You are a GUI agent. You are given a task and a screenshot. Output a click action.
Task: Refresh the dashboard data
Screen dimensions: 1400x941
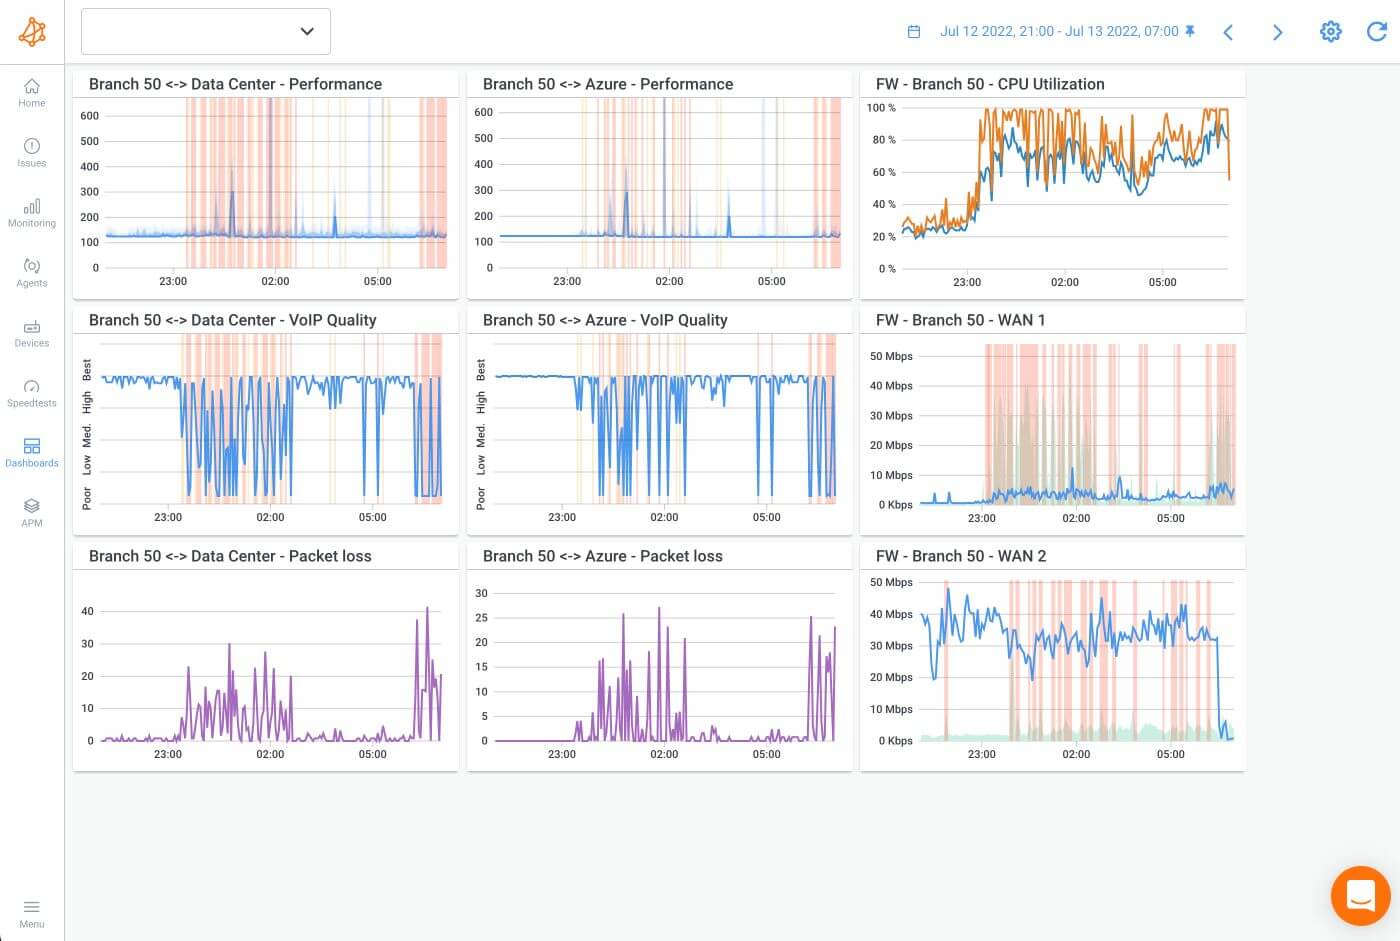(x=1376, y=31)
